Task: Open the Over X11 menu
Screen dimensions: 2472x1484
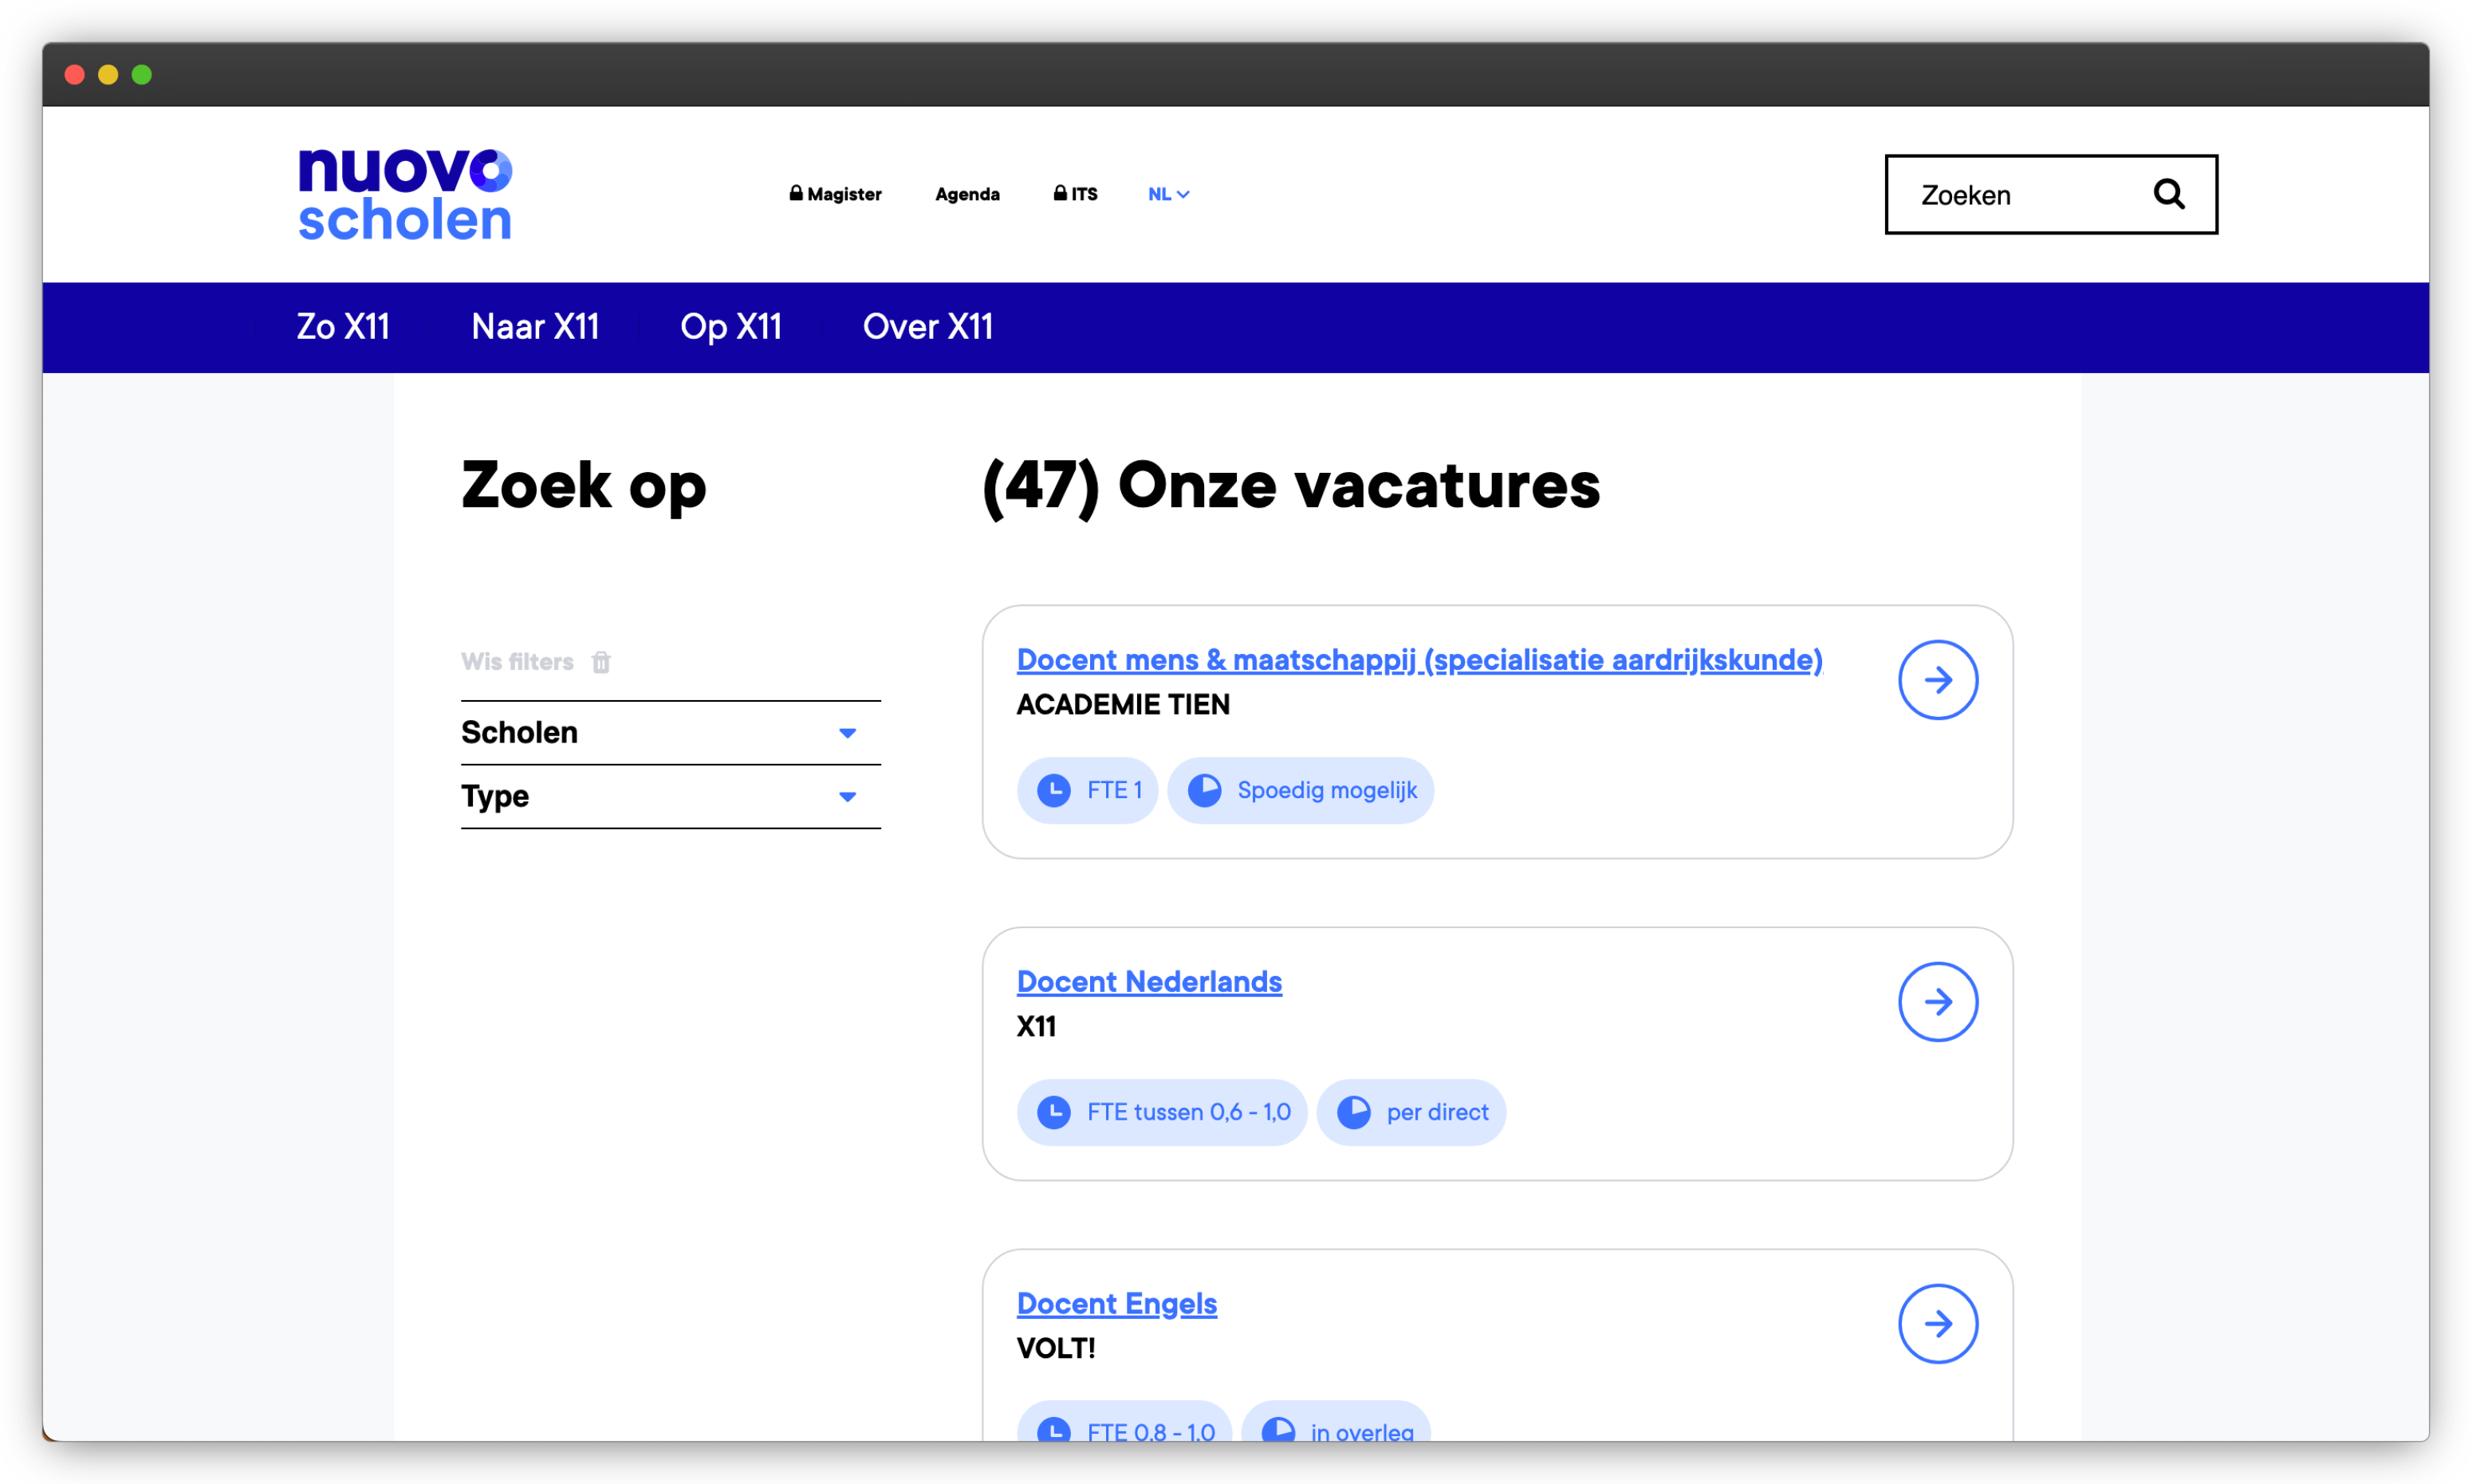Action: tap(928, 327)
